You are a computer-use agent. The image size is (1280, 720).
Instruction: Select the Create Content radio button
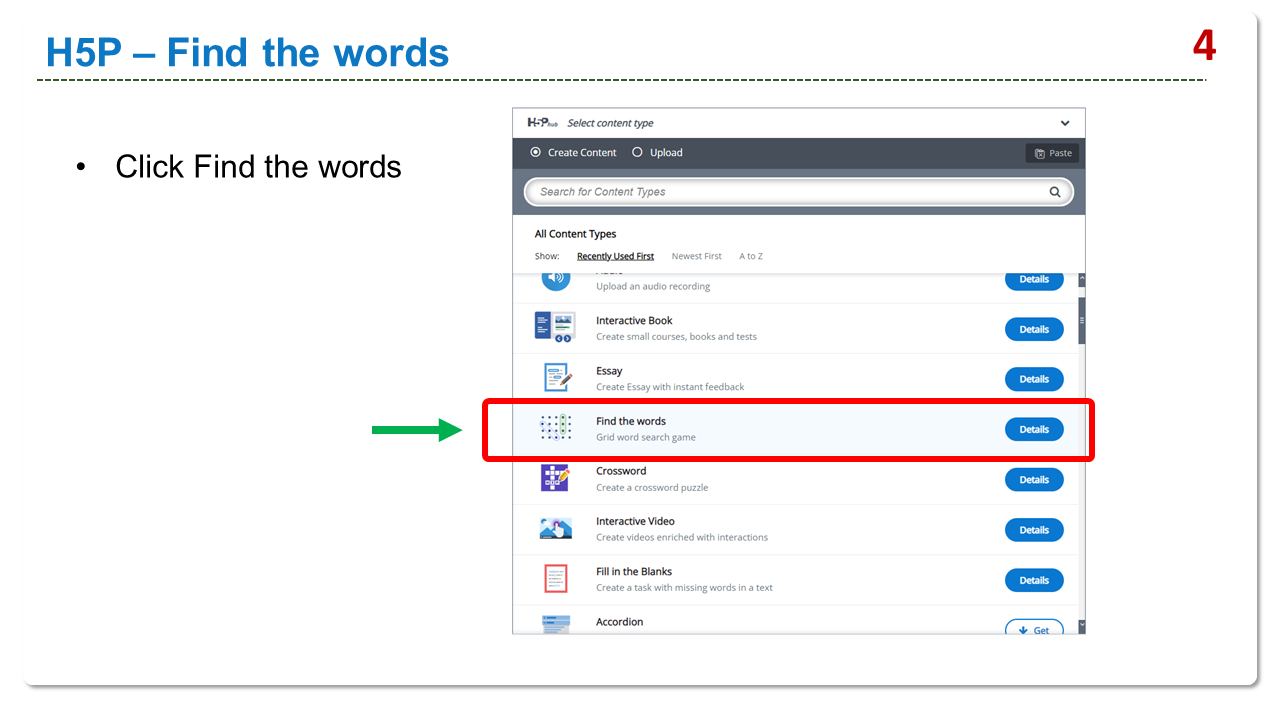tap(536, 153)
